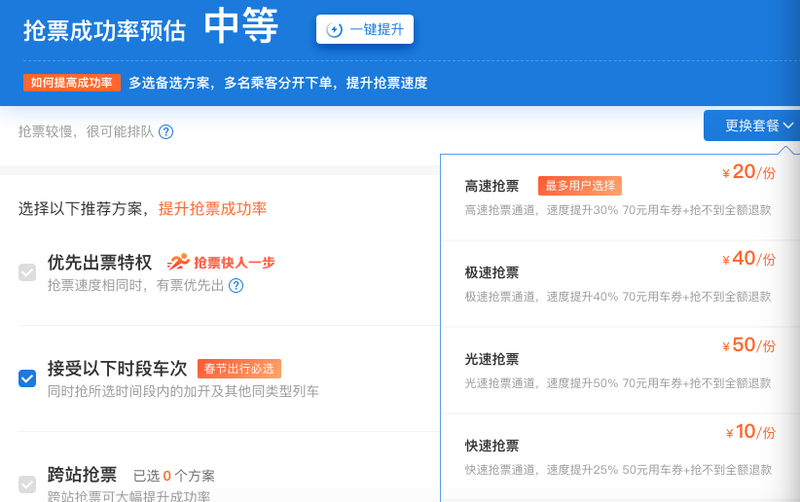This screenshot has width=800, height=502.
Task: Click the lightning icon in 一键提升 button
Action: click(x=334, y=30)
